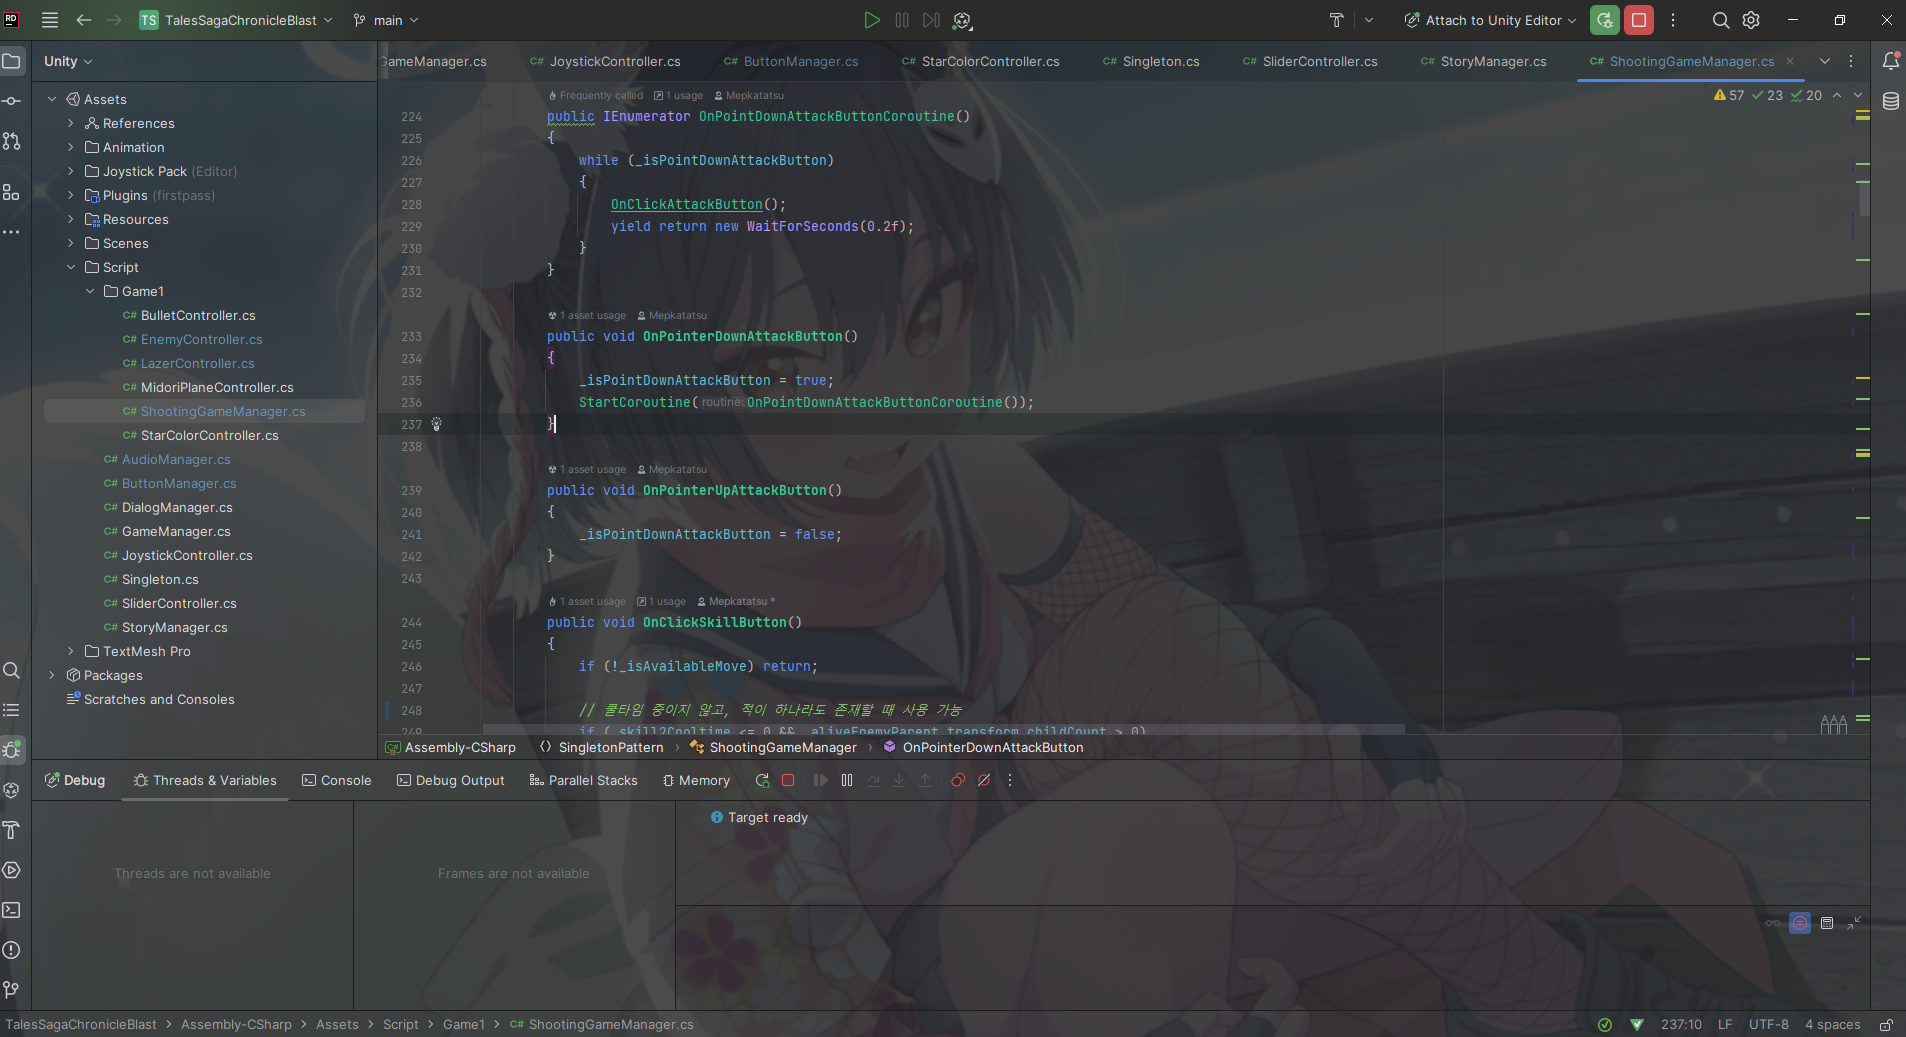1906x1037 pixels.
Task: Open the TODO list tool window
Action: [12, 710]
